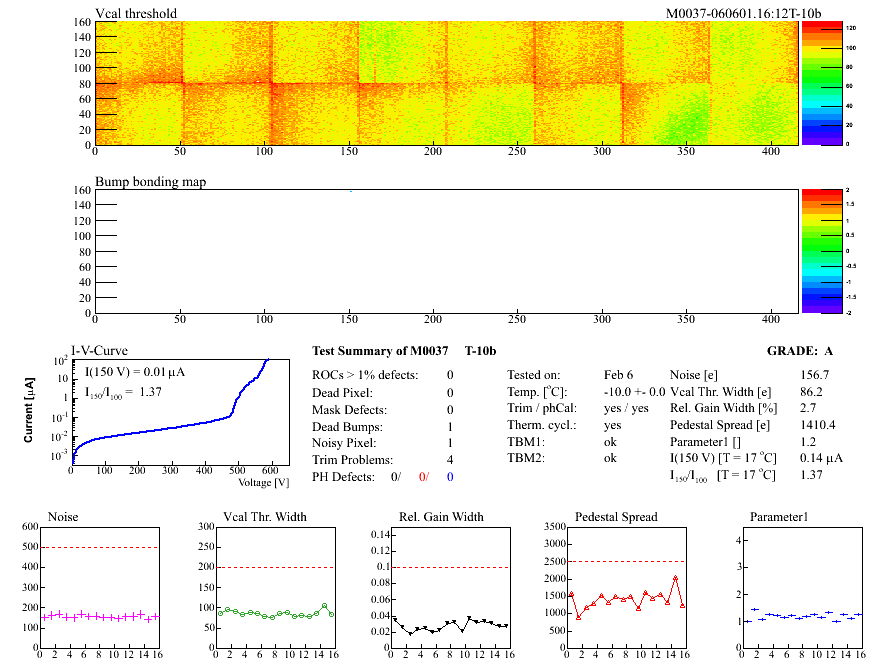The width and height of the screenshot is (896, 672).
Task: Click the "Vcal threshold" plot title
Action: pyautogui.click(x=136, y=13)
